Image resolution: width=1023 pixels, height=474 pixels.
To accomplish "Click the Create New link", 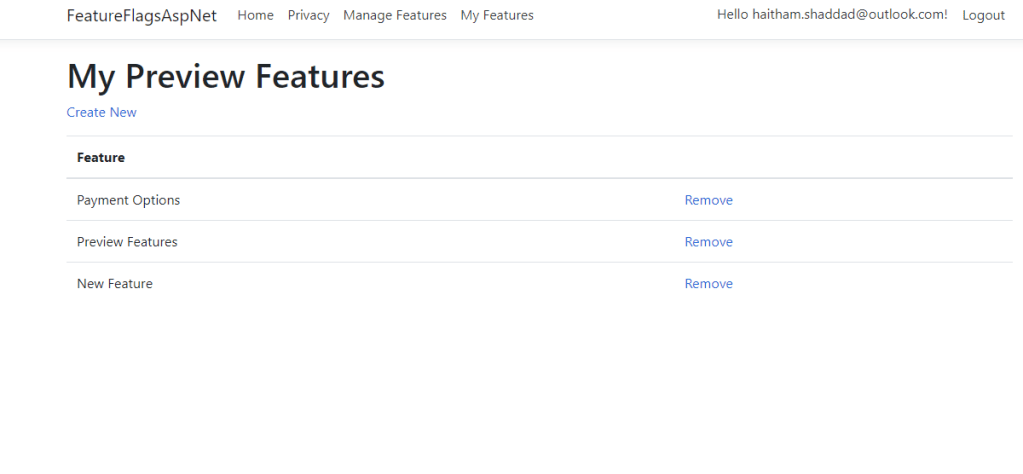I will (101, 113).
